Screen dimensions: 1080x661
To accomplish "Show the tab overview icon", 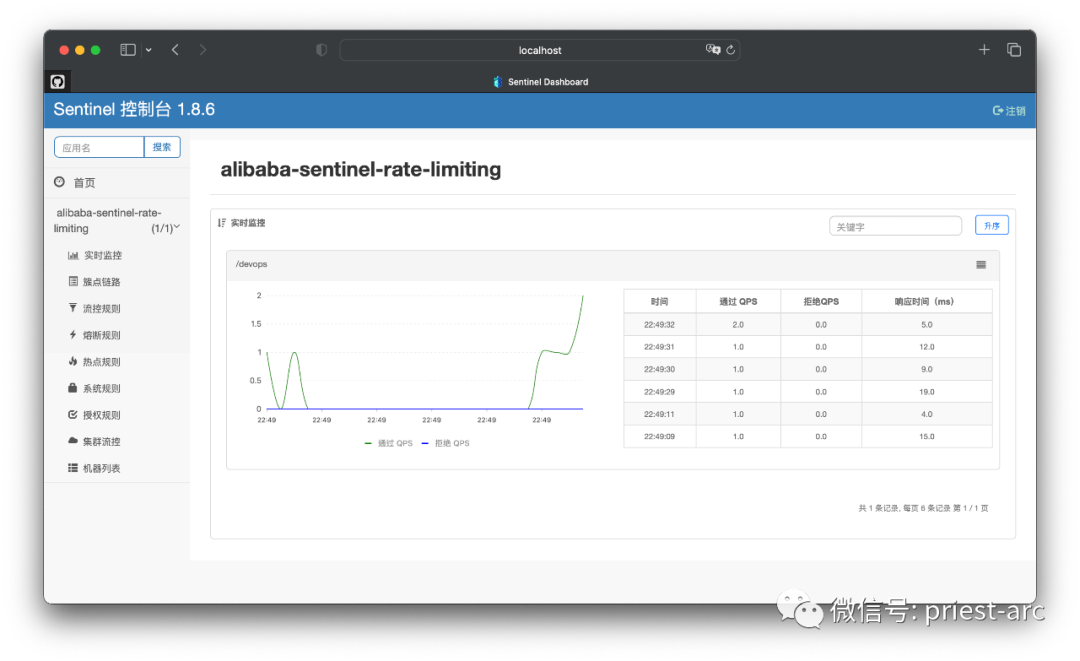I will coord(1014,50).
